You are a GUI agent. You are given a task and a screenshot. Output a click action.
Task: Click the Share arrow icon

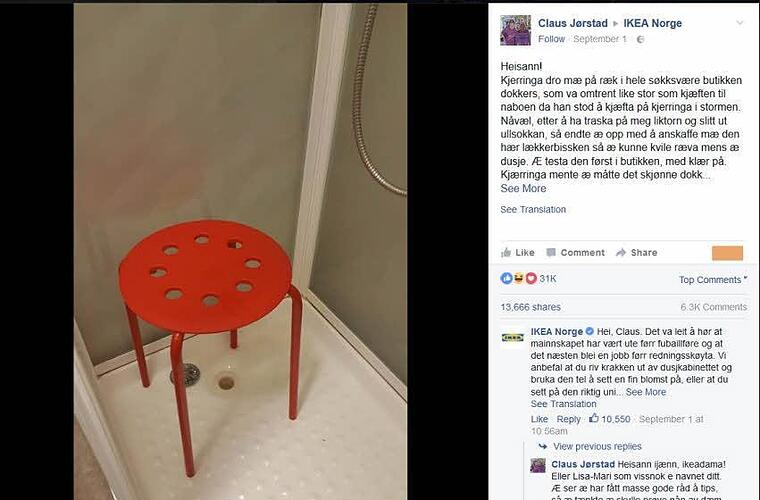coord(621,252)
